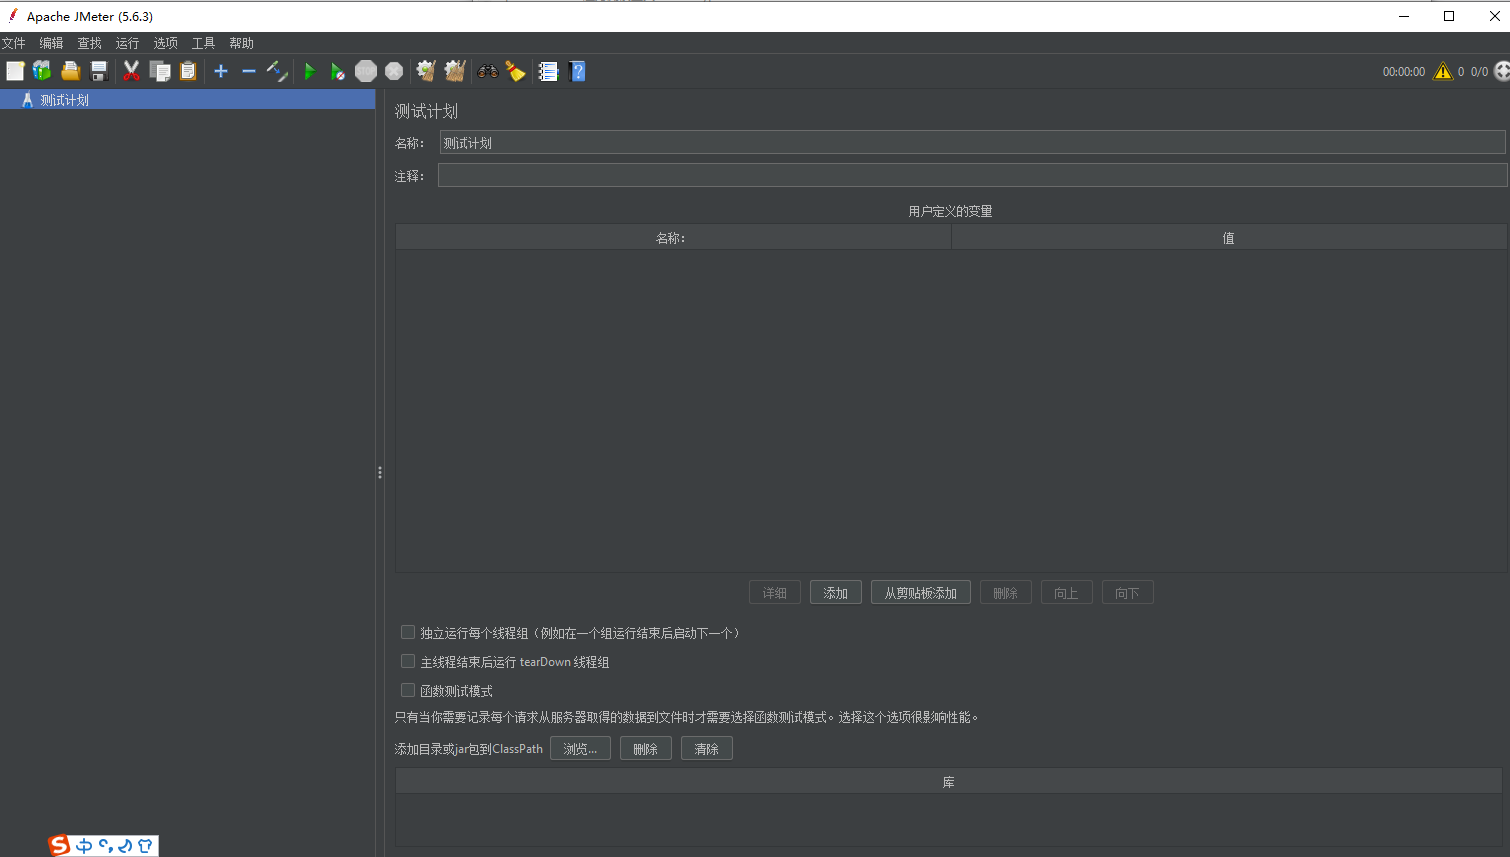Open function helper dialog icon
The width and height of the screenshot is (1510, 857).
pyautogui.click(x=548, y=71)
